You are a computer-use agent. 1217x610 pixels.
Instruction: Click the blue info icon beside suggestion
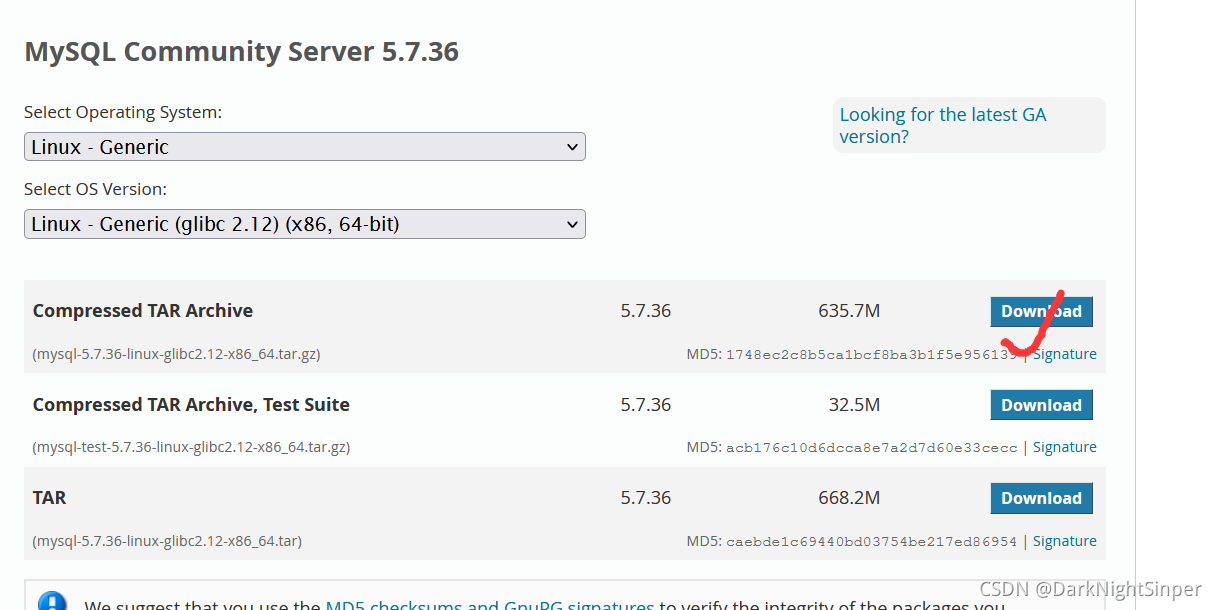pos(52,602)
